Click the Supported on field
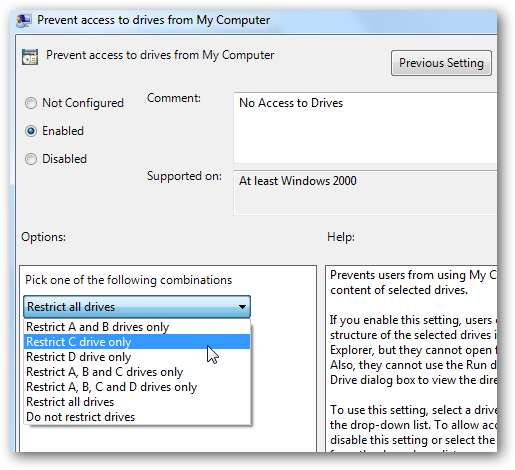The width and height of the screenshot is (515, 470). [365, 193]
